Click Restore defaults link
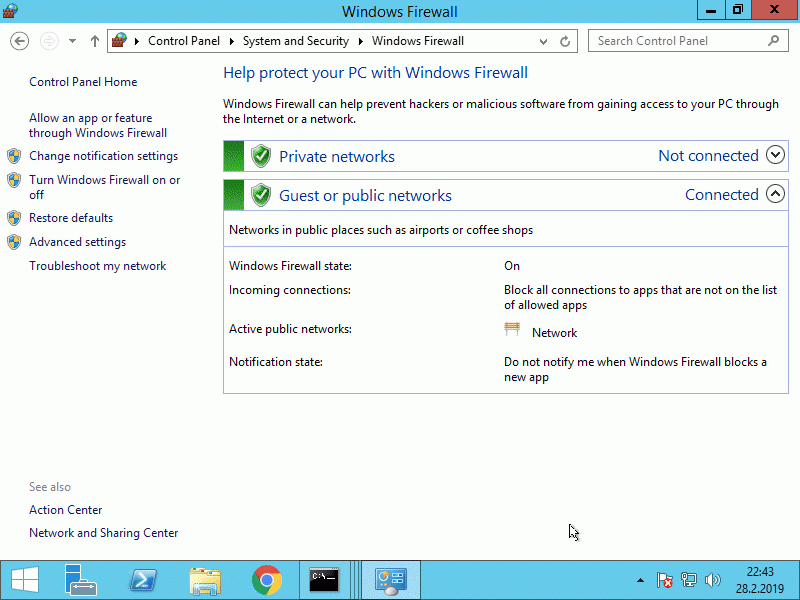The width and height of the screenshot is (800, 600). click(71, 218)
